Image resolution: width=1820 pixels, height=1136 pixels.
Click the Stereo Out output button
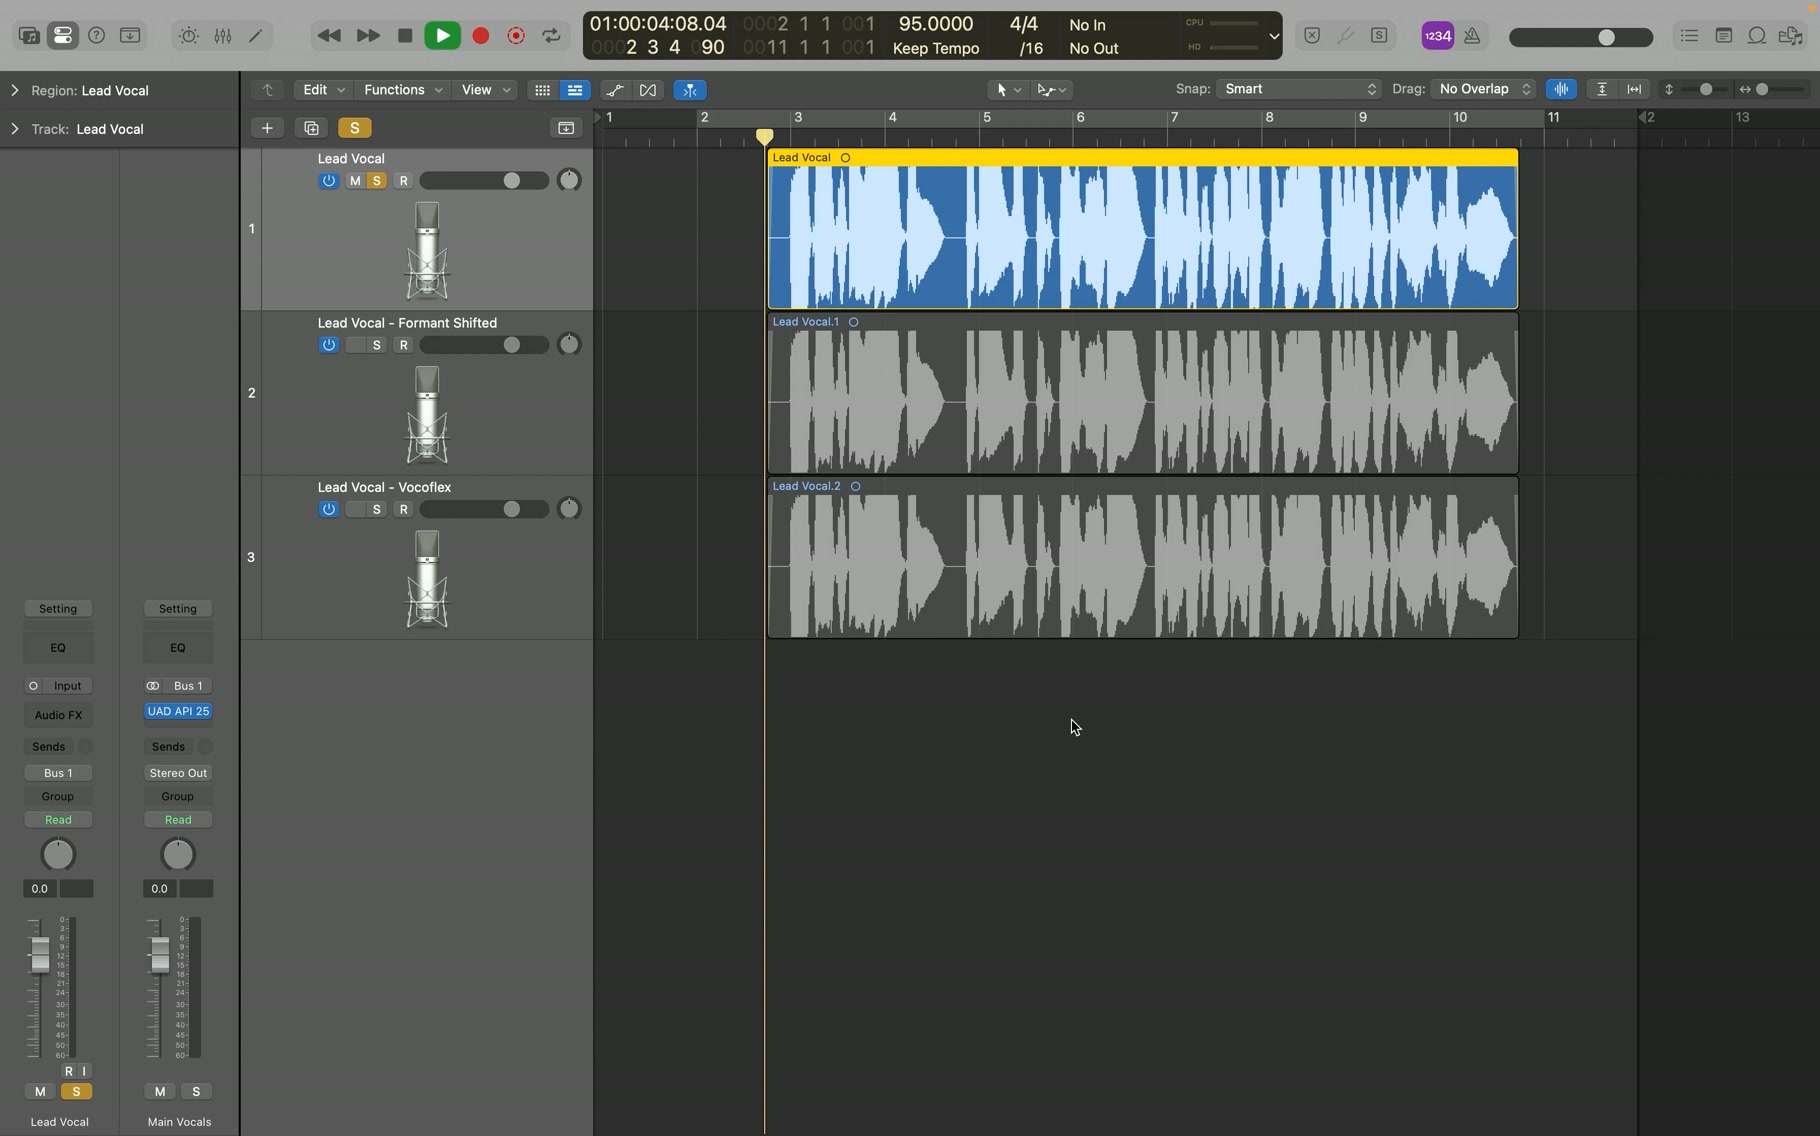tap(178, 773)
